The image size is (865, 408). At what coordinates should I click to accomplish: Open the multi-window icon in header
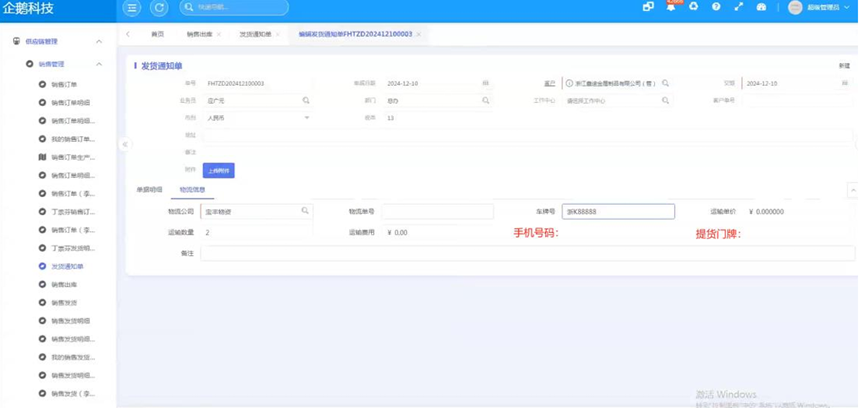(x=648, y=7)
